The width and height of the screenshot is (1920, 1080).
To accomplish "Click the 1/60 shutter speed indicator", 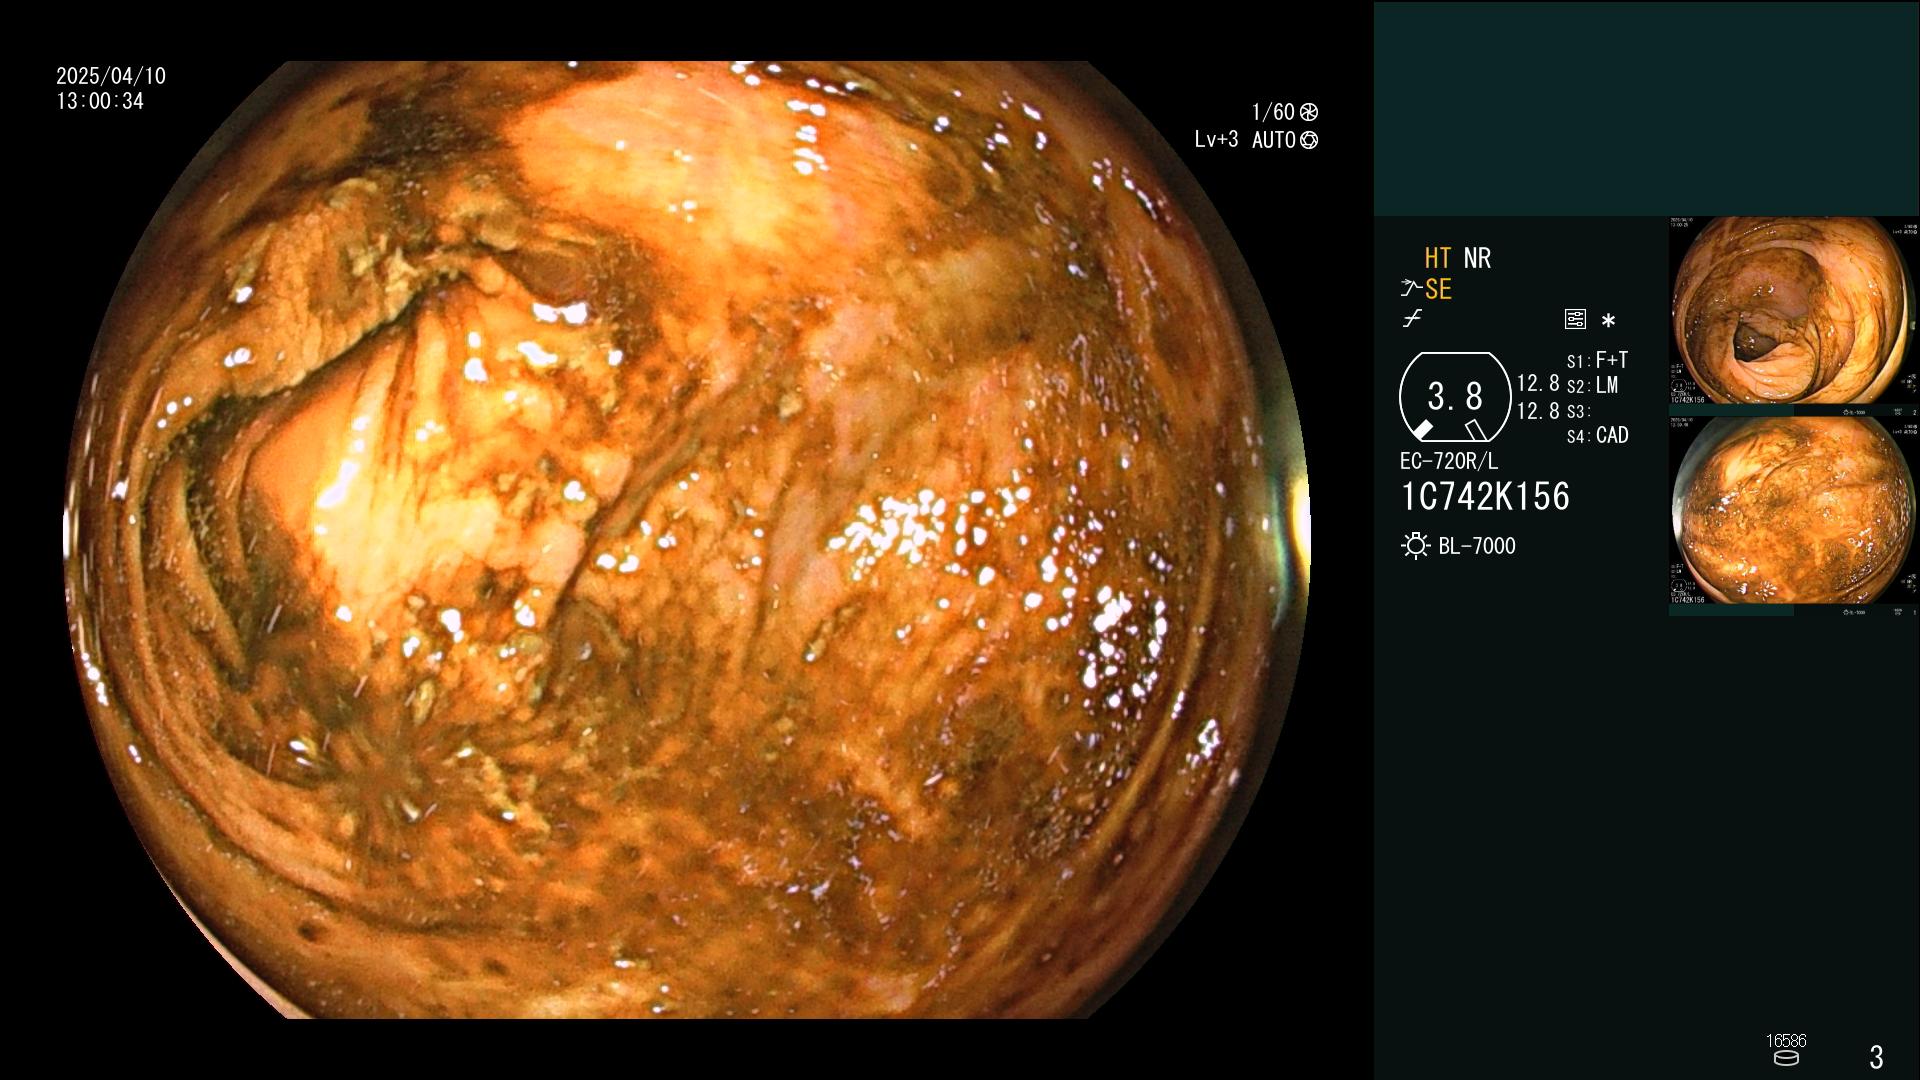I will [1273, 112].
